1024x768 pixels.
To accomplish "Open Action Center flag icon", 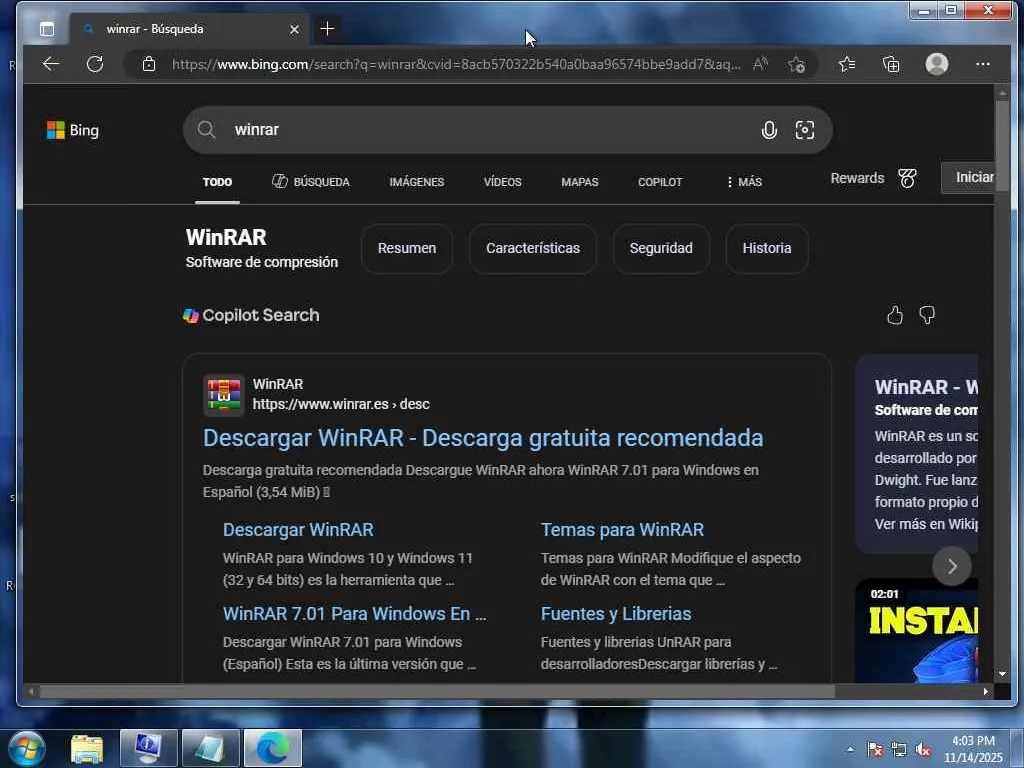I will 875,749.
